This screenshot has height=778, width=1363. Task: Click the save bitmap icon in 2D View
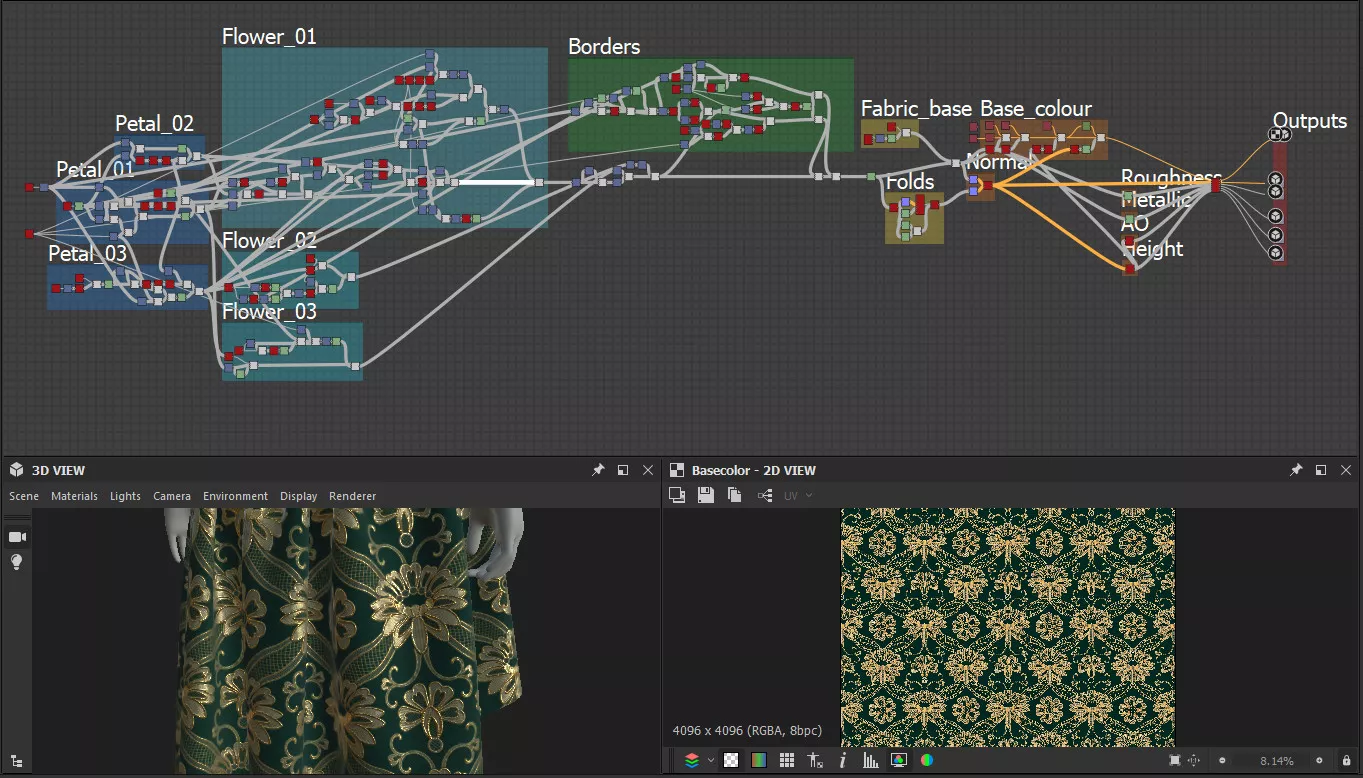tap(706, 495)
